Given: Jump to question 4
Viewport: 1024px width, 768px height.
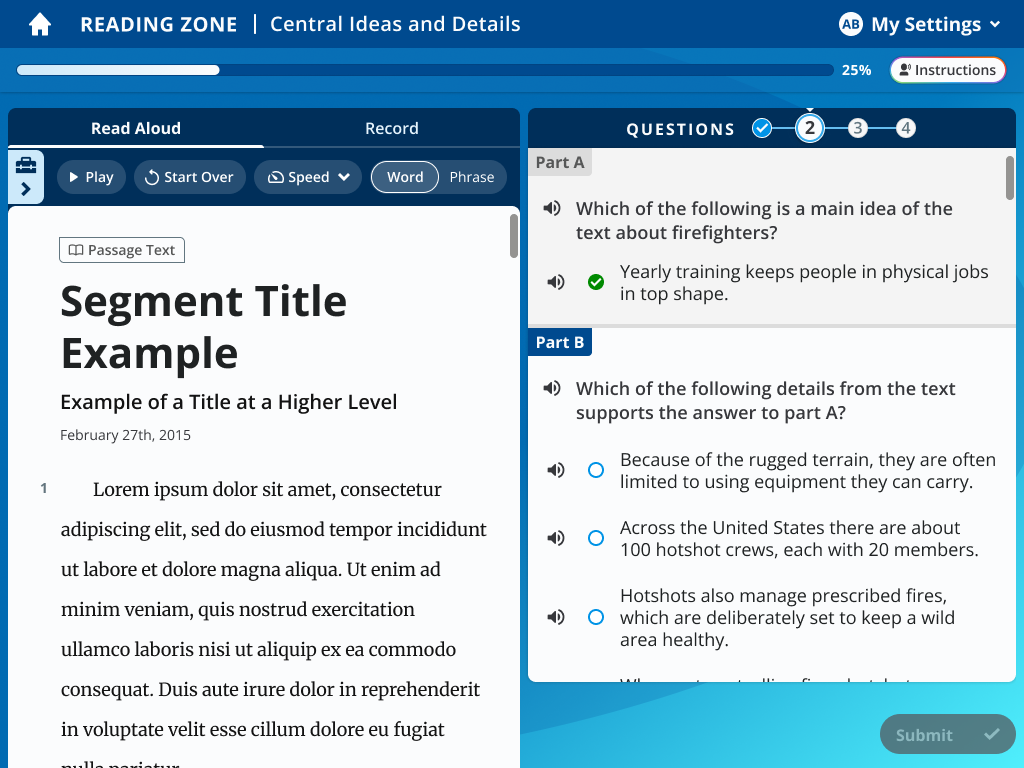Looking at the screenshot, I should (x=905, y=129).
